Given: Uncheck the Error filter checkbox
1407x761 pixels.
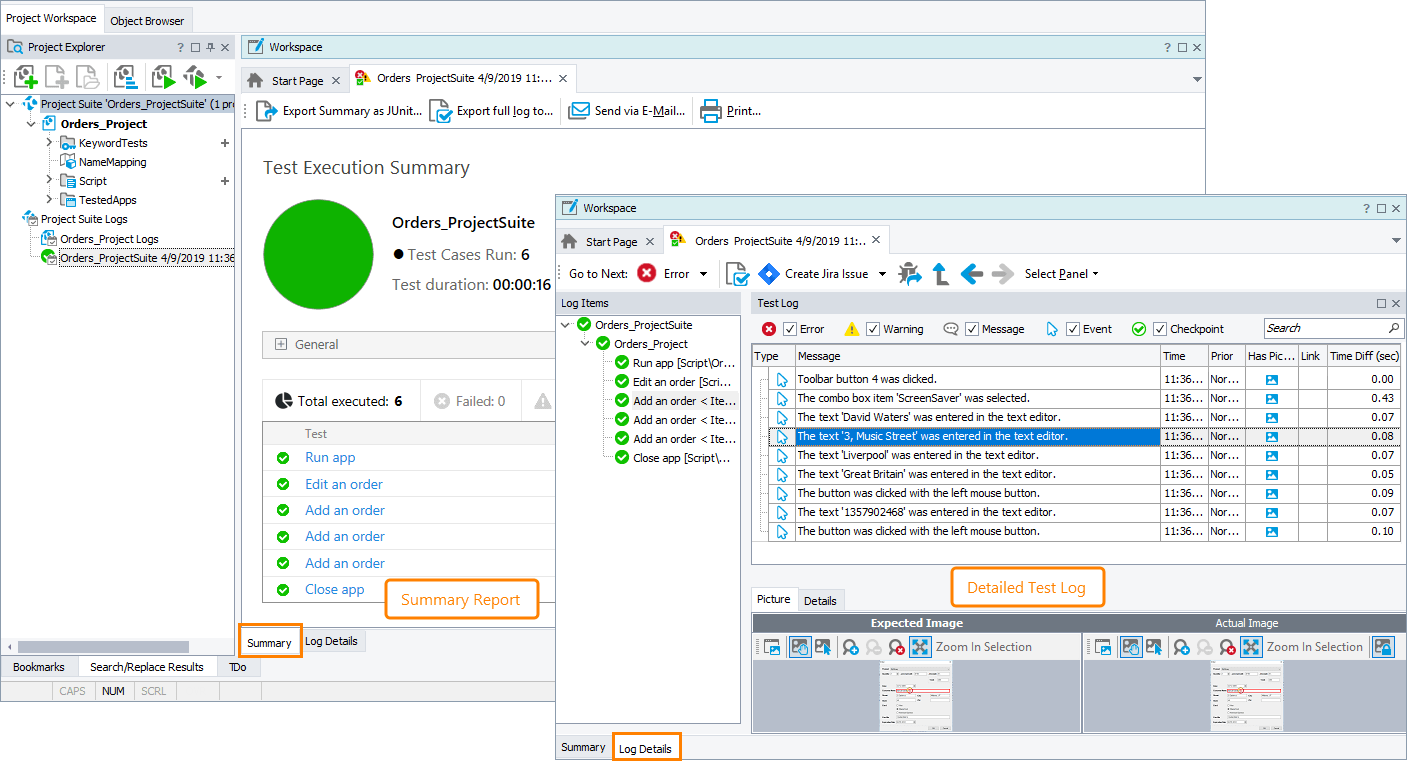Looking at the screenshot, I should (791, 329).
